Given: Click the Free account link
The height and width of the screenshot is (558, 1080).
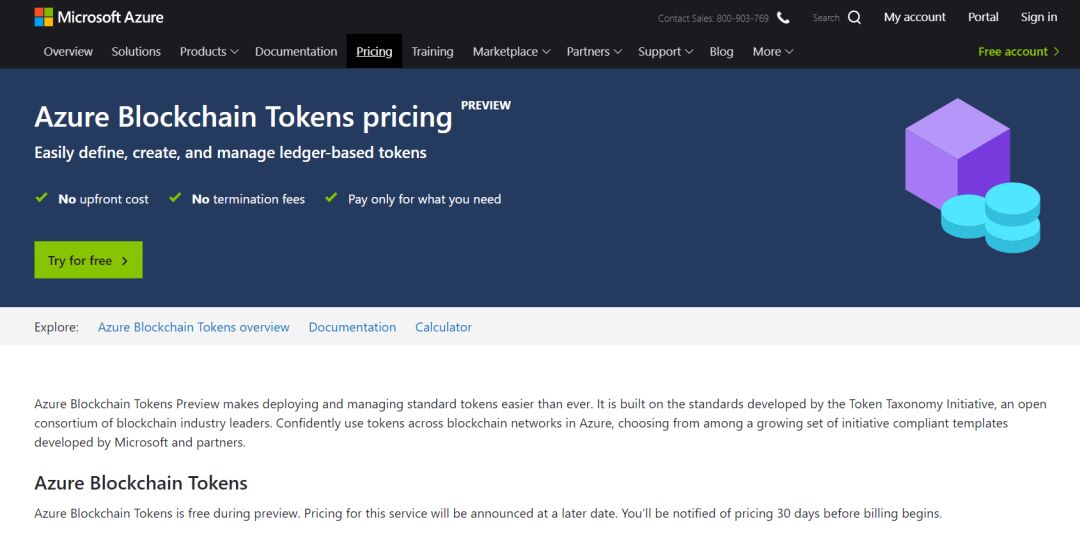Looking at the screenshot, I should (1019, 52).
